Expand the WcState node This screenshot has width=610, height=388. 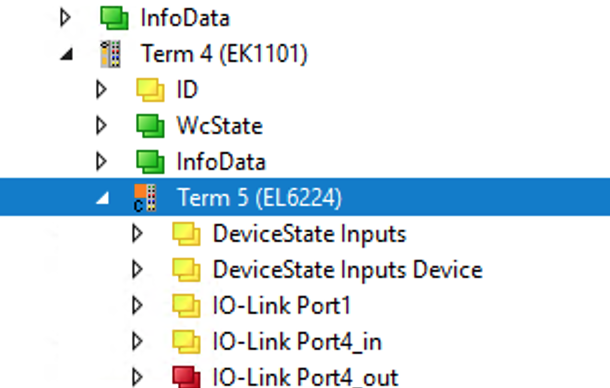(101, 125)
